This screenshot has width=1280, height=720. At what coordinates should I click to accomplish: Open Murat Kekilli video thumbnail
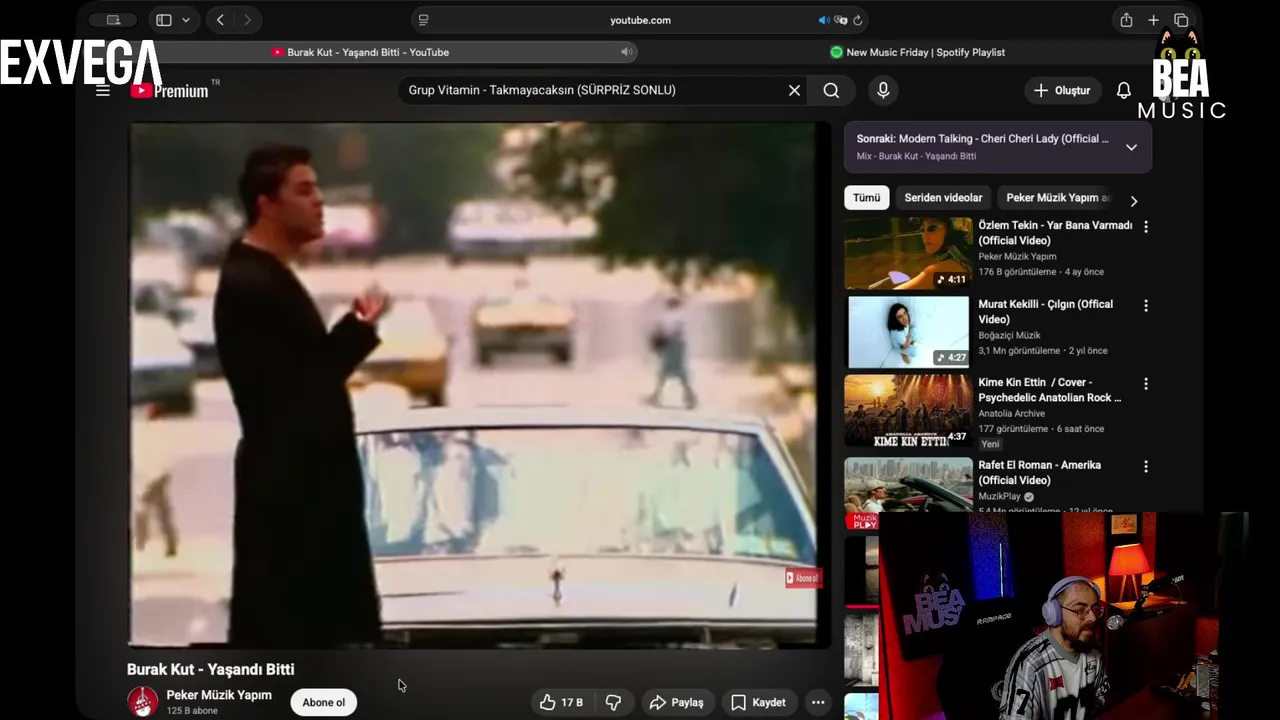point(908,332)
